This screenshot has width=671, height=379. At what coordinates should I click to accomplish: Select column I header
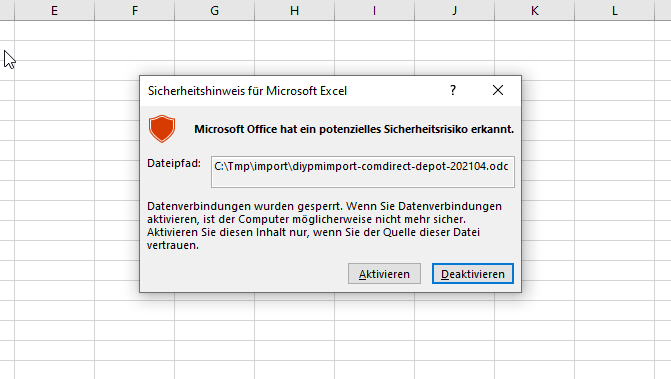pos(374,10)
